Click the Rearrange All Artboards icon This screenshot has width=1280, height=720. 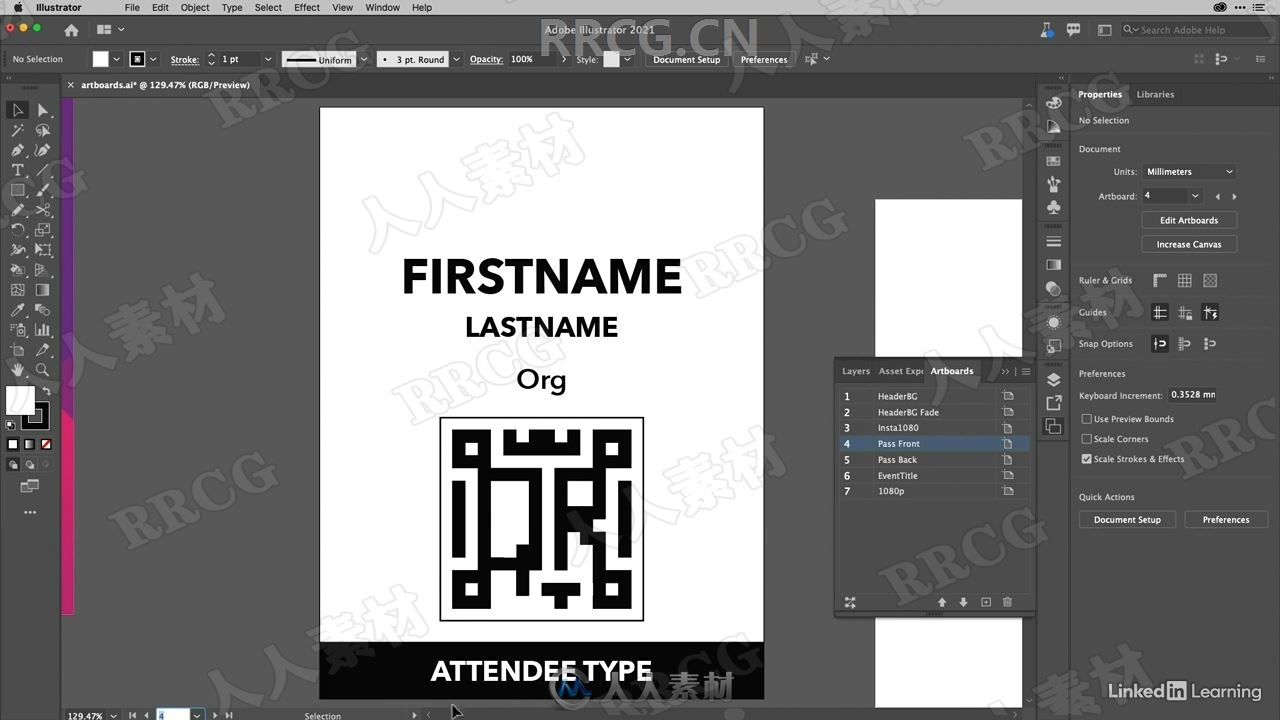point(850,602)
